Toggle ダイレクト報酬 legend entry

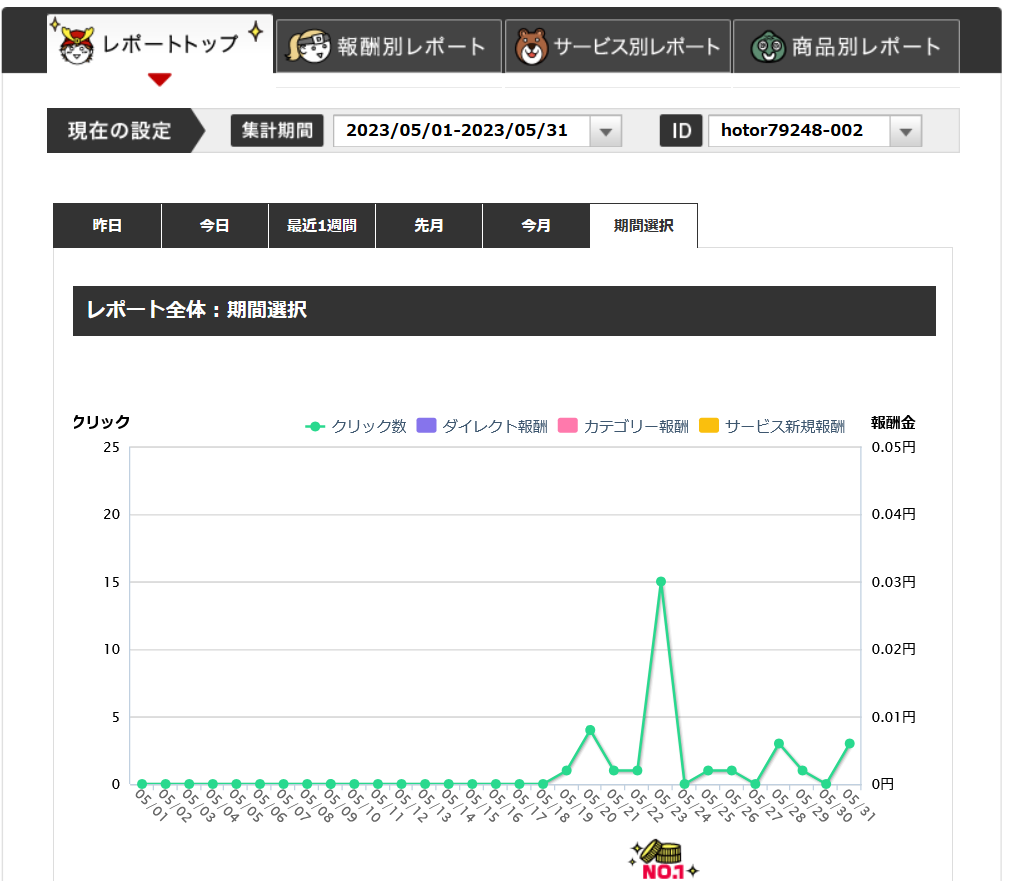tap(482, 426)
